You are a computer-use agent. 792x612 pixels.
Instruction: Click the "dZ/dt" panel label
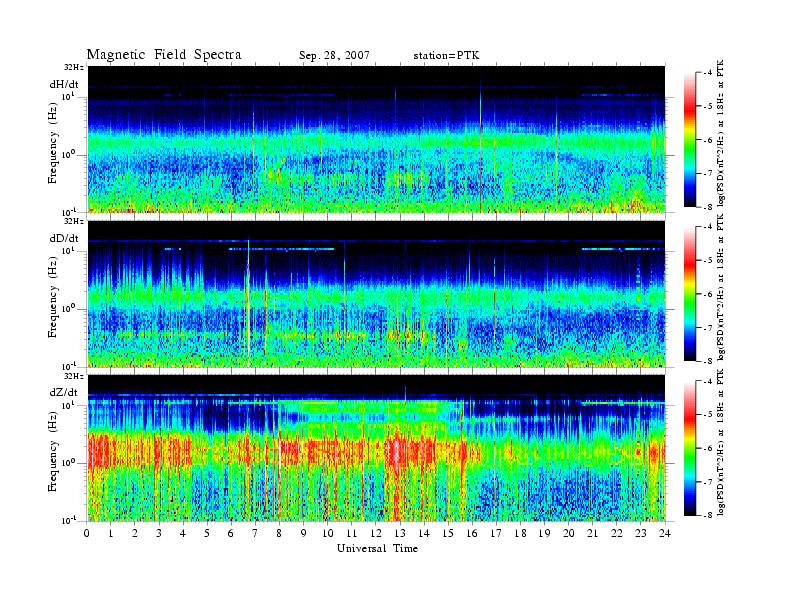point(64,392)
